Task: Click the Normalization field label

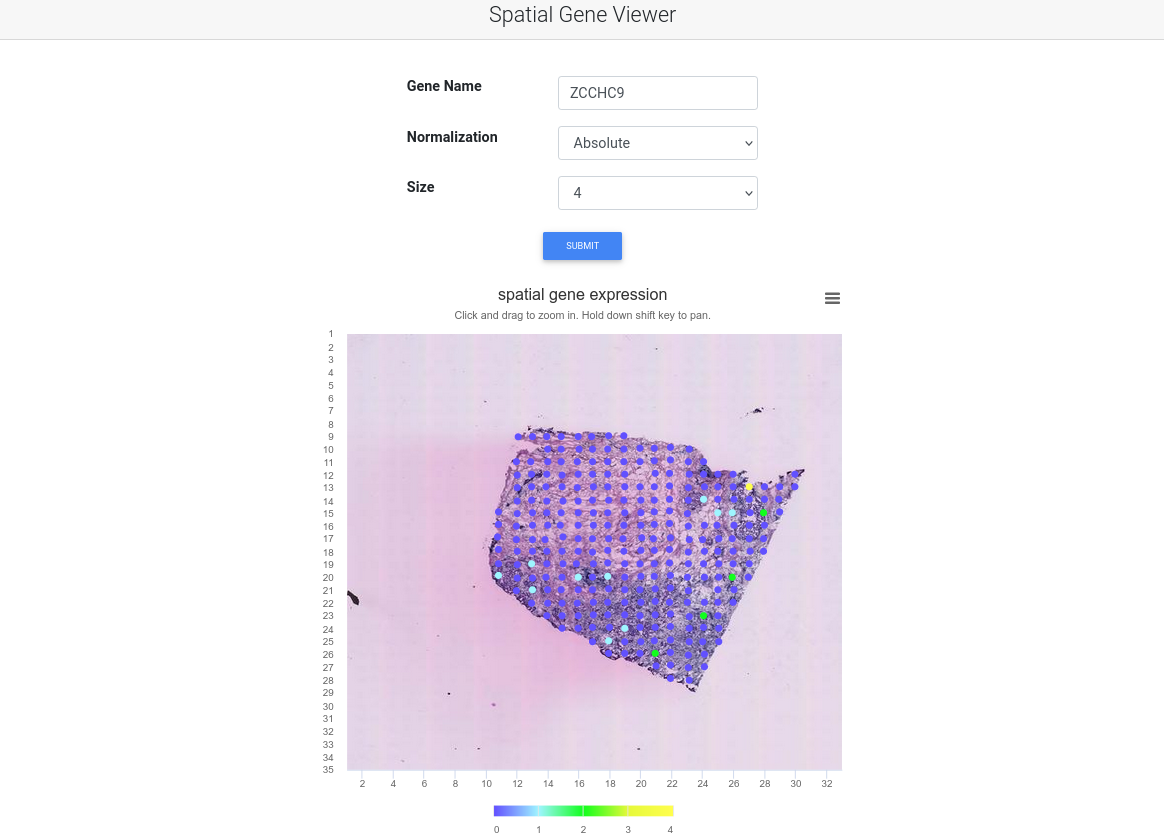Action: [452, 137]
